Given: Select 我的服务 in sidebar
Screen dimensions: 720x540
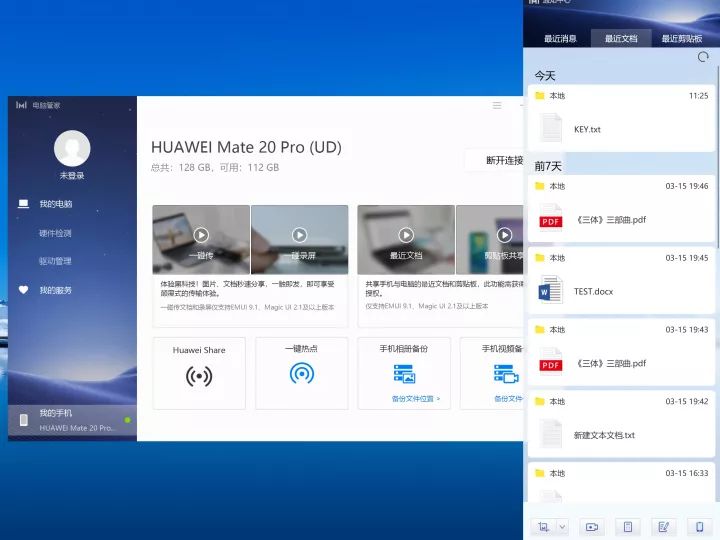Looking at the screenshot, I should pos(72,290).
